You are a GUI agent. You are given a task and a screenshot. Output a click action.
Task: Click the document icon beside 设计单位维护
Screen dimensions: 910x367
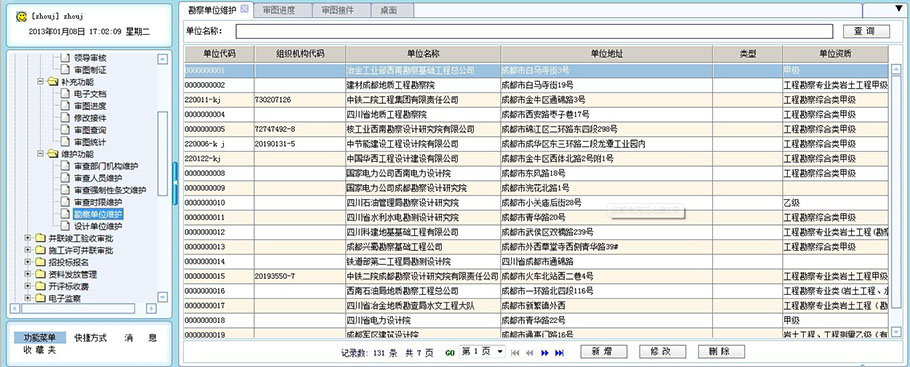coord(64,226)
